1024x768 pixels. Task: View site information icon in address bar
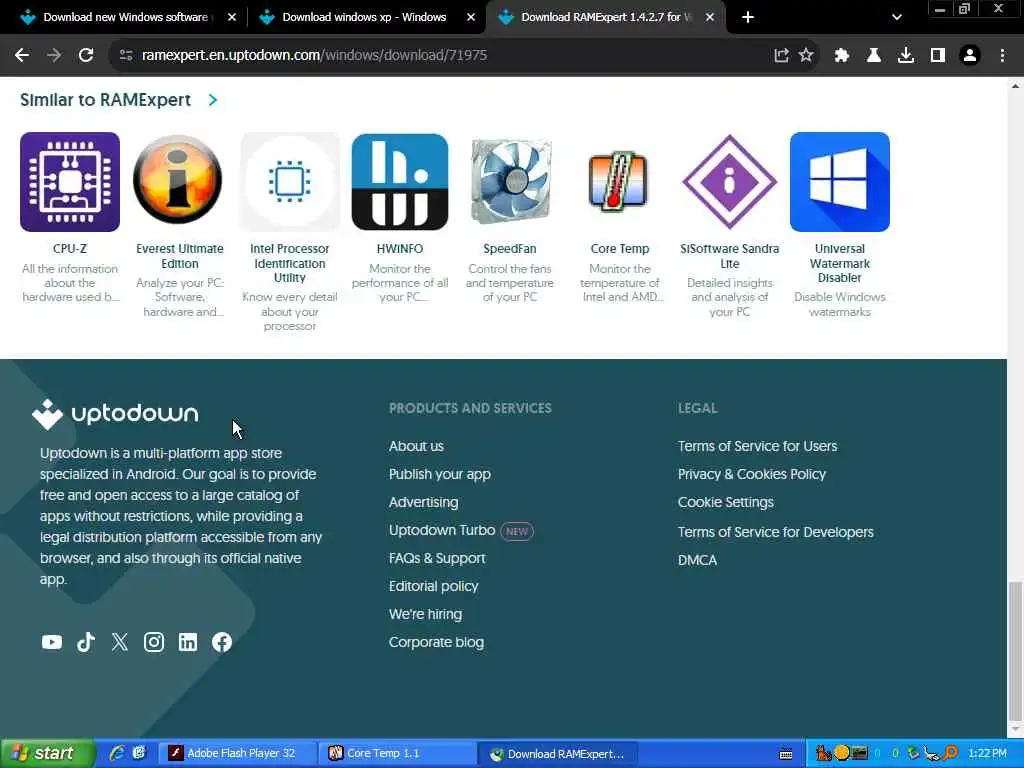tap(126, 55)
